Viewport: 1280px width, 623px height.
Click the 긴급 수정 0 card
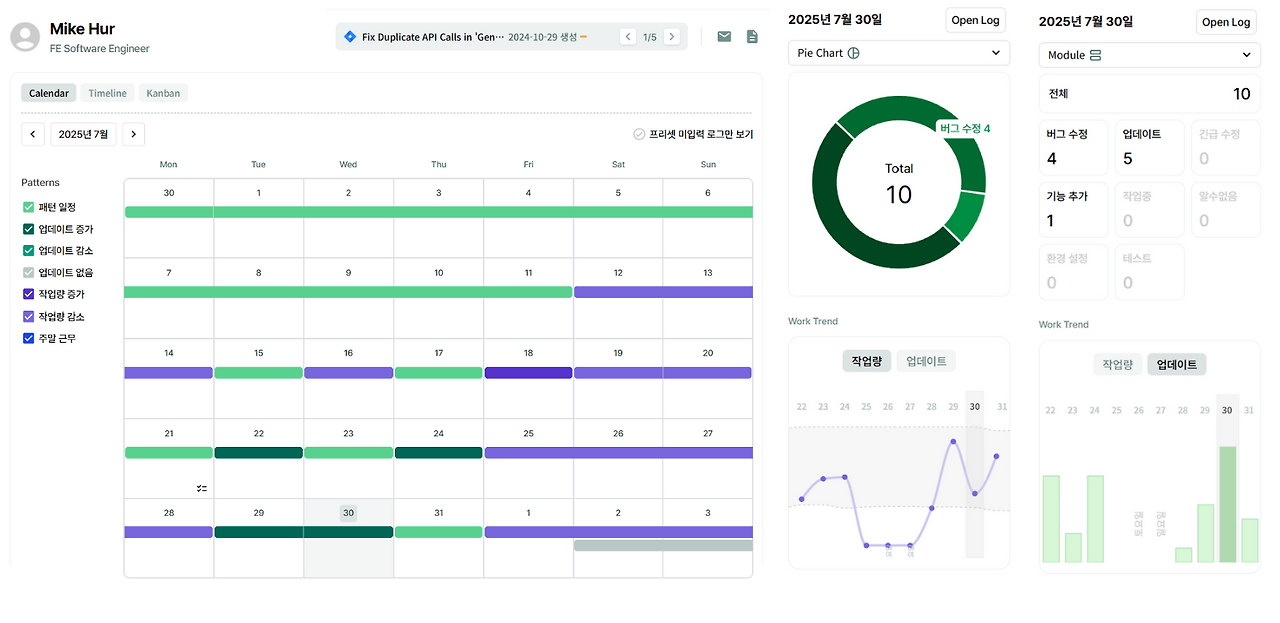pos(1225,147)
